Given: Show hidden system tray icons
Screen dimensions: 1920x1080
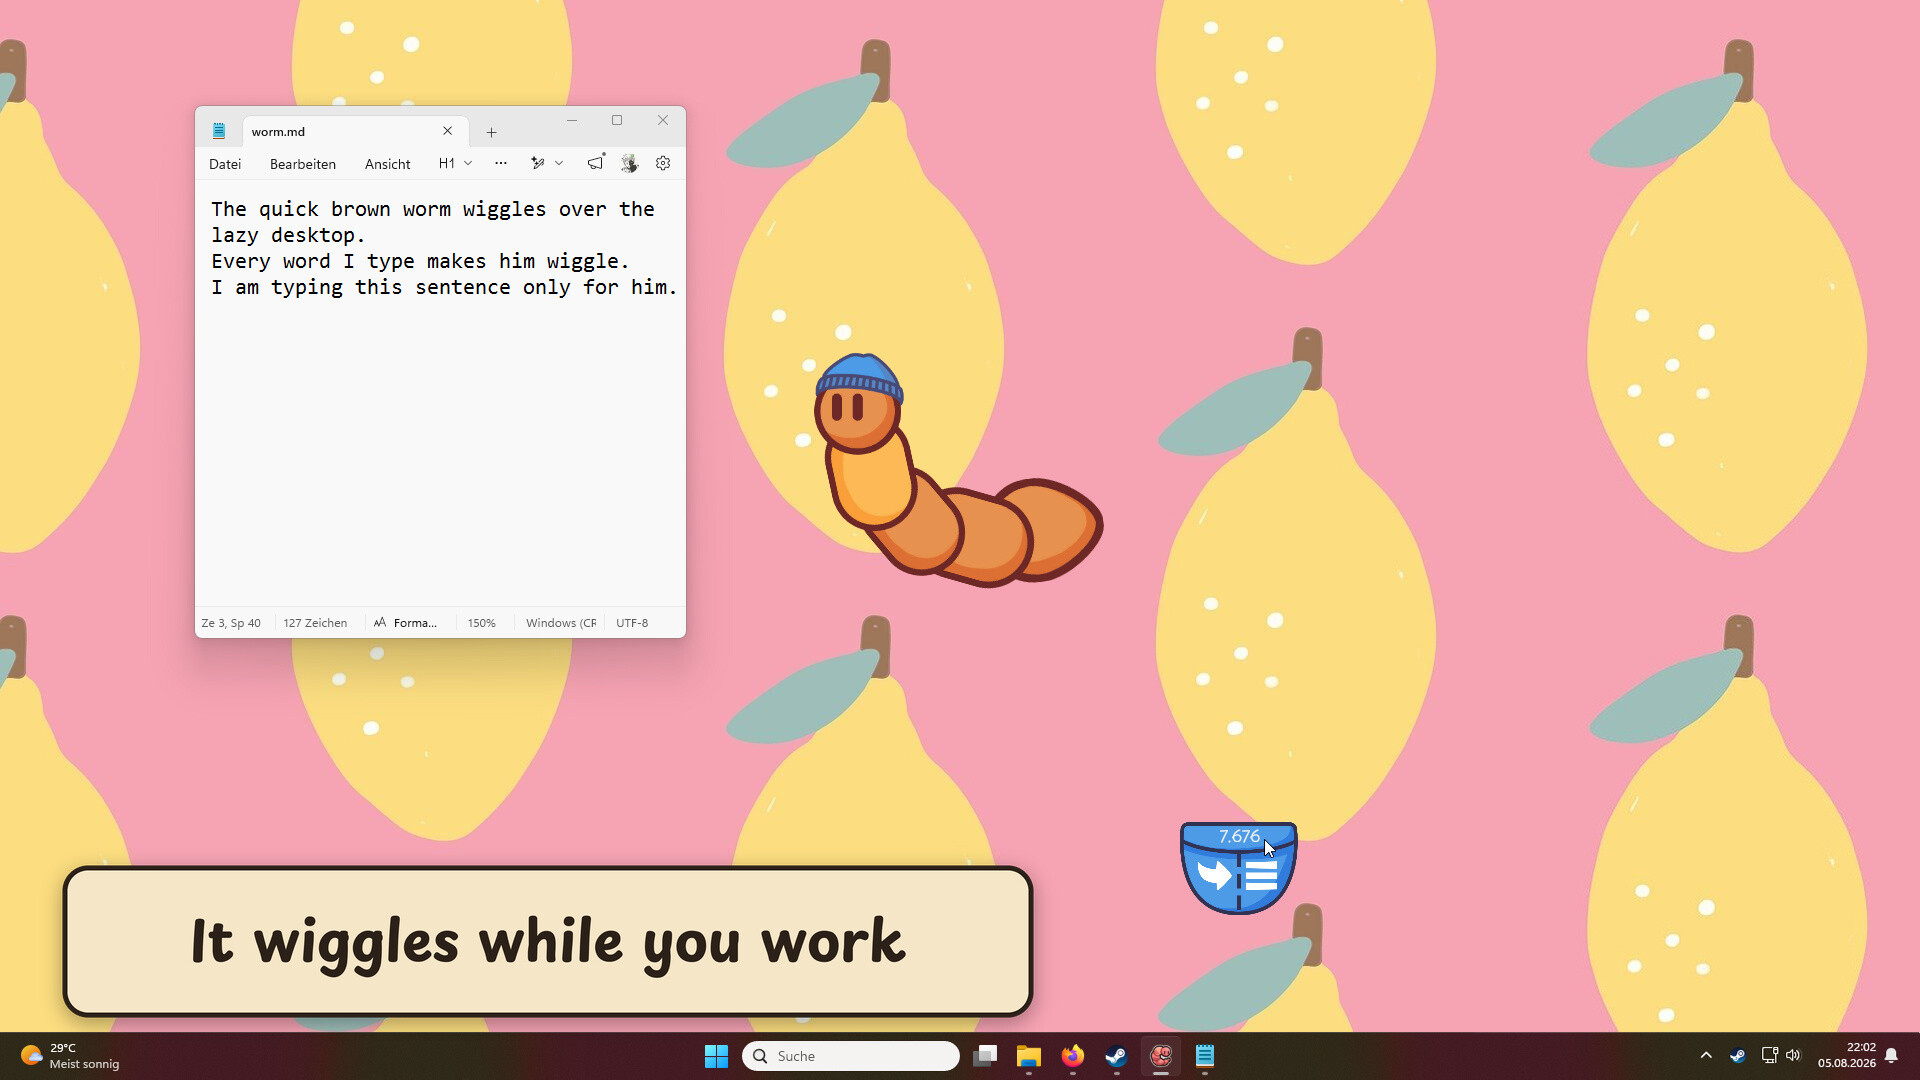Looking at the screenshot, I should (x=1706, y=1055).
